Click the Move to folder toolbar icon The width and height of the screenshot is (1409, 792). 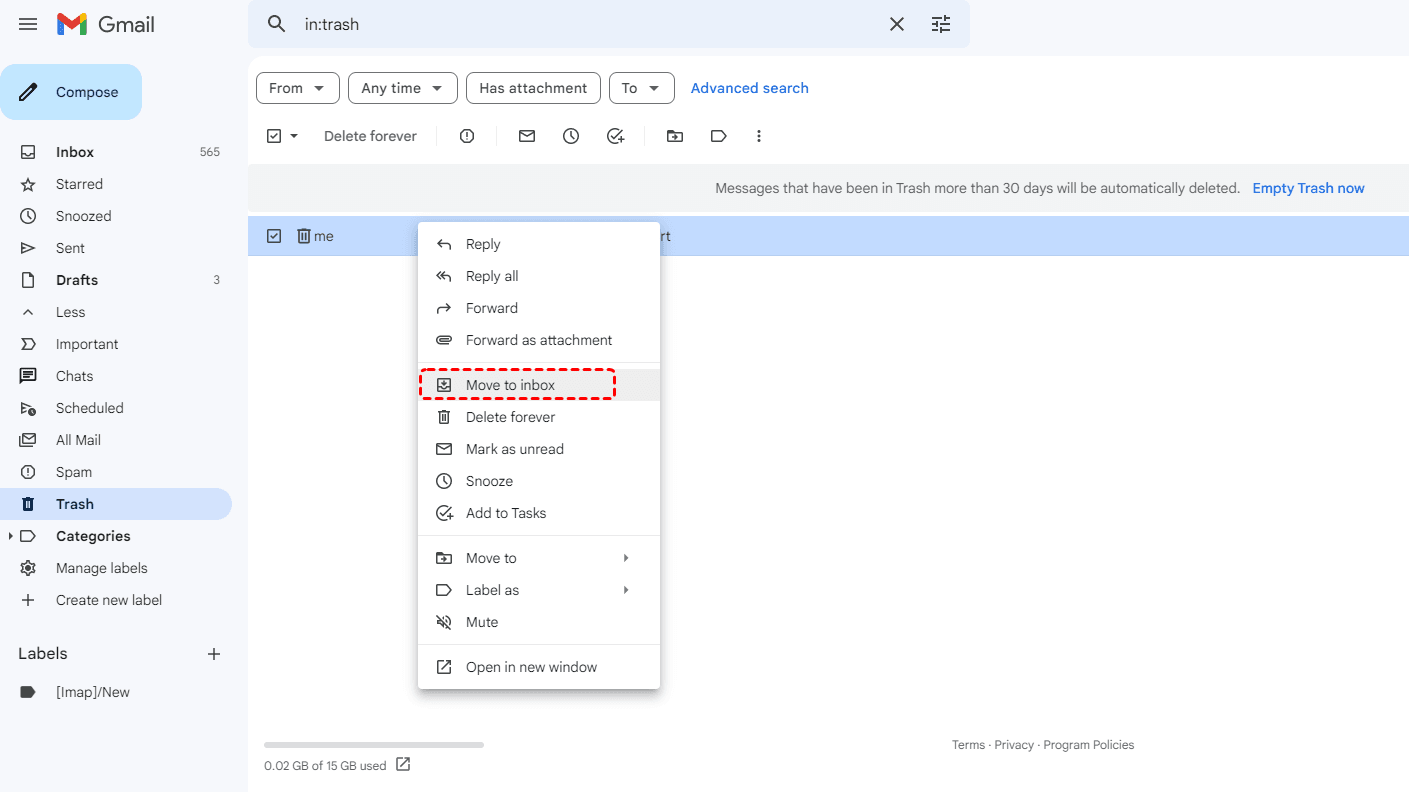click(675, 136)
